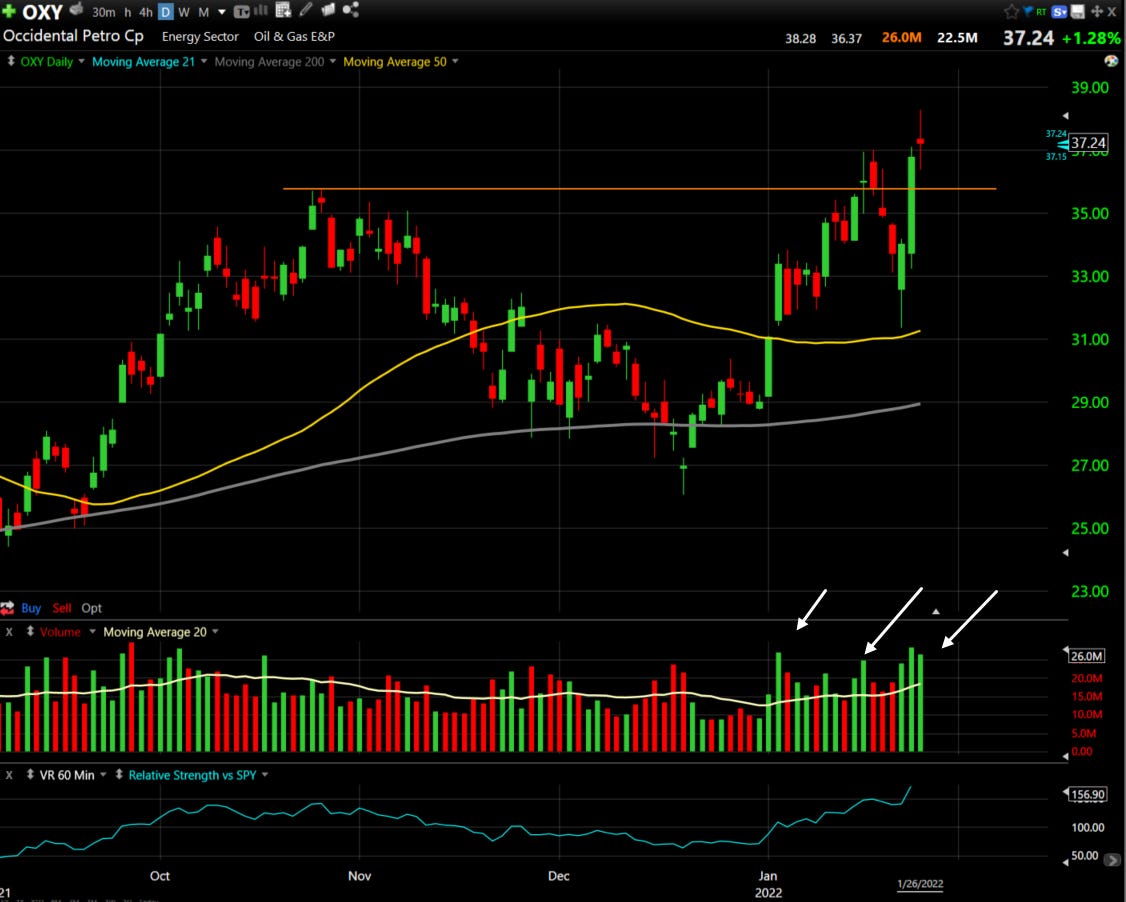Viewport: 1126px width, 902px height.
Task: Click the green plus add-symbol icon
Action: 9,11
